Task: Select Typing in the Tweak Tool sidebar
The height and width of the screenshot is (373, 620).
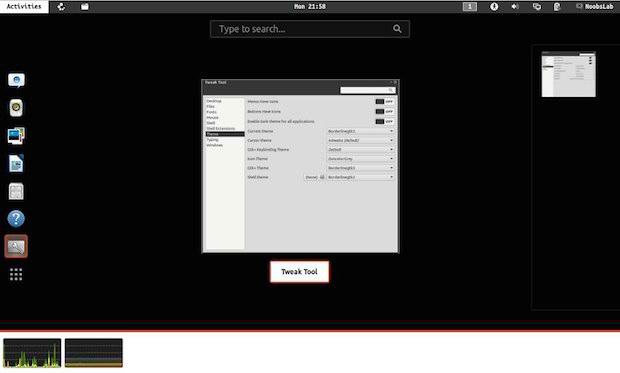Action: pyautogui.click(x=212, y=140)
